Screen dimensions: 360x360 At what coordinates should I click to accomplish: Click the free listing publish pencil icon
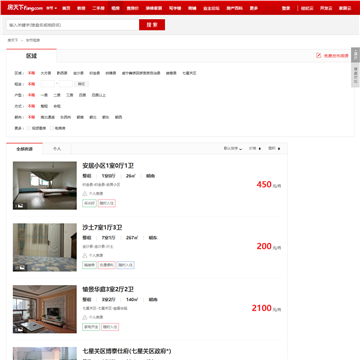click(319, 56)
